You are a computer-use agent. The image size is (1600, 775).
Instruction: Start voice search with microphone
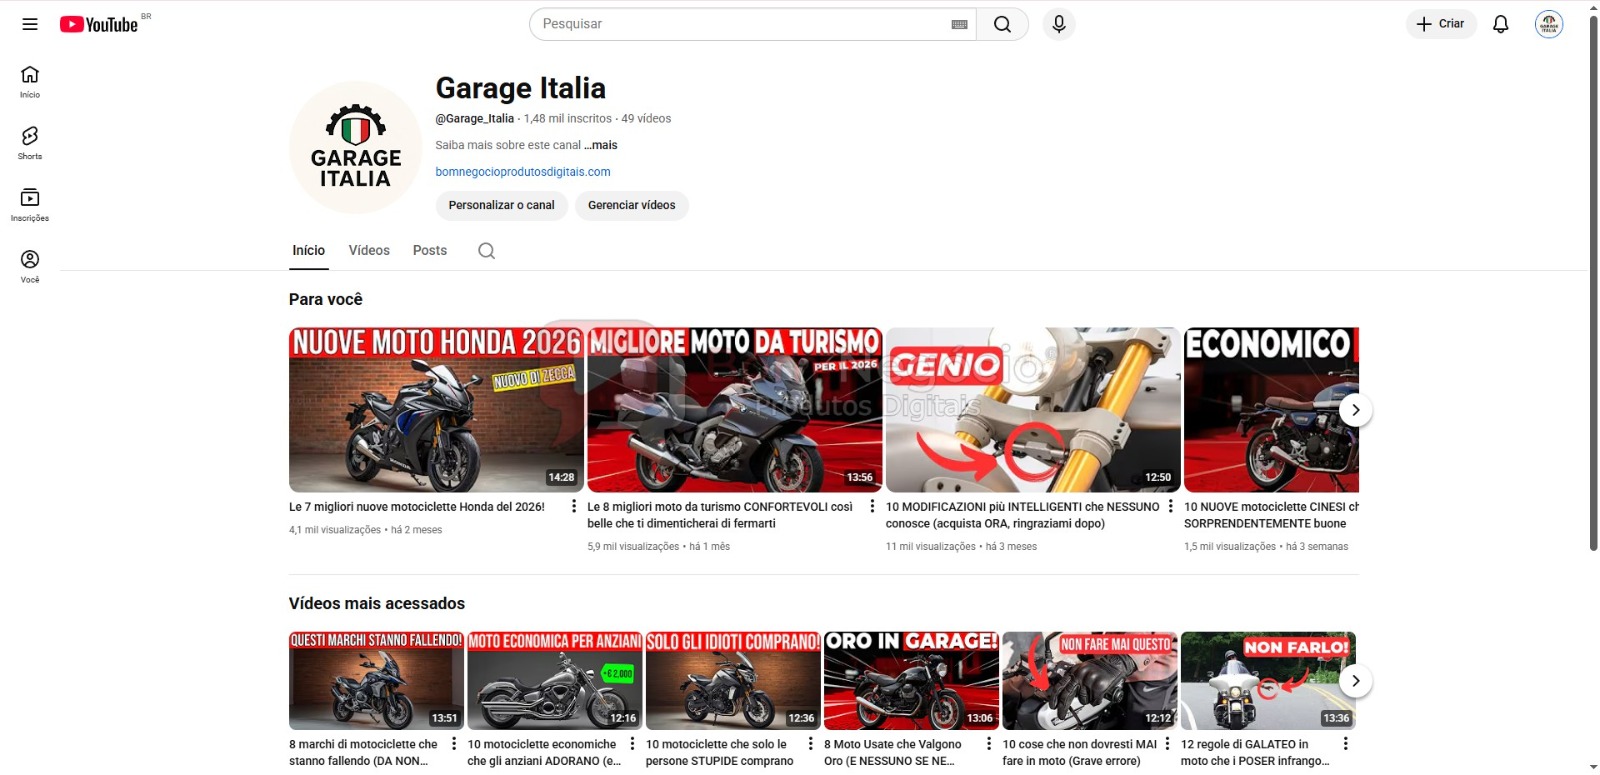(x=1059, y=24)
